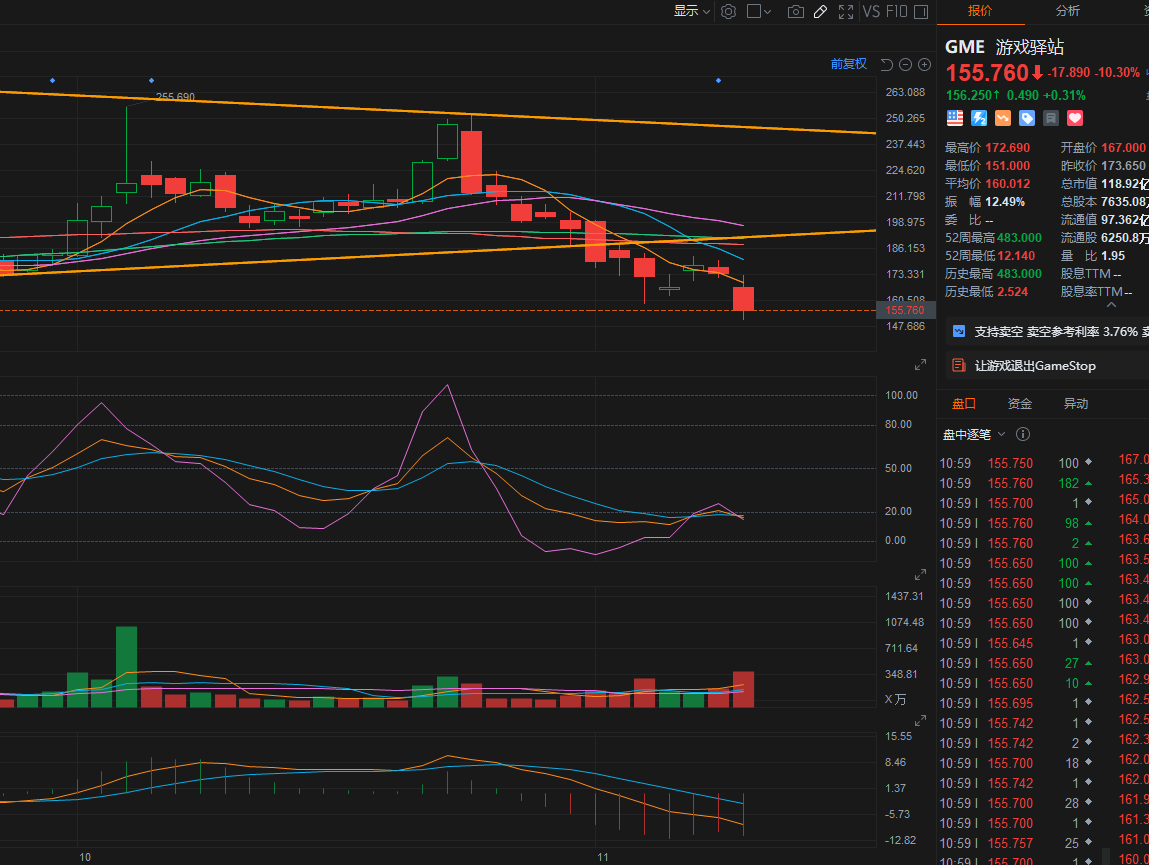Toggle the right sidebar panel icon

pyautogui.click(x=921, y=12)
